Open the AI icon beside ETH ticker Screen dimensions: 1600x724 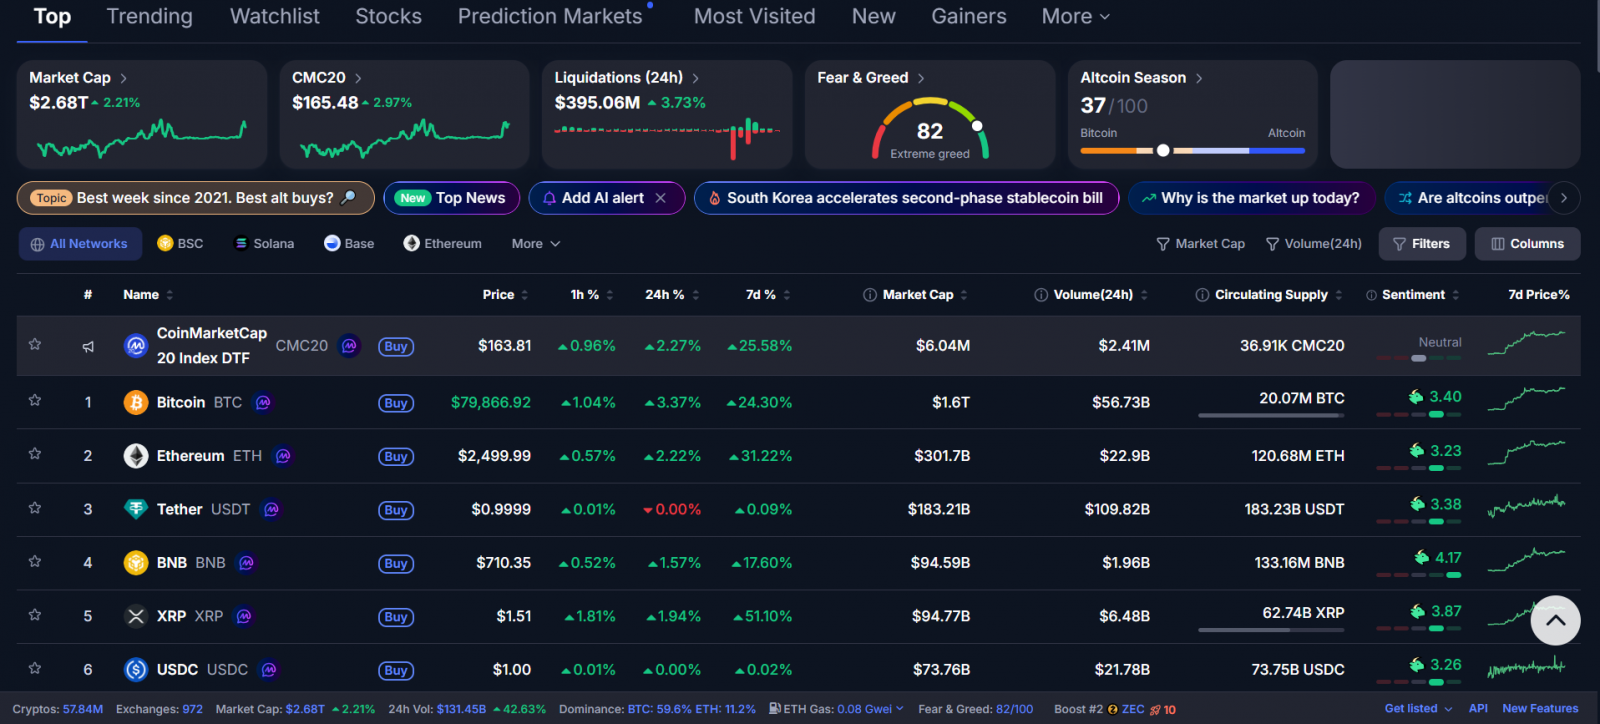pyautogui.click(x=283, y=456)
